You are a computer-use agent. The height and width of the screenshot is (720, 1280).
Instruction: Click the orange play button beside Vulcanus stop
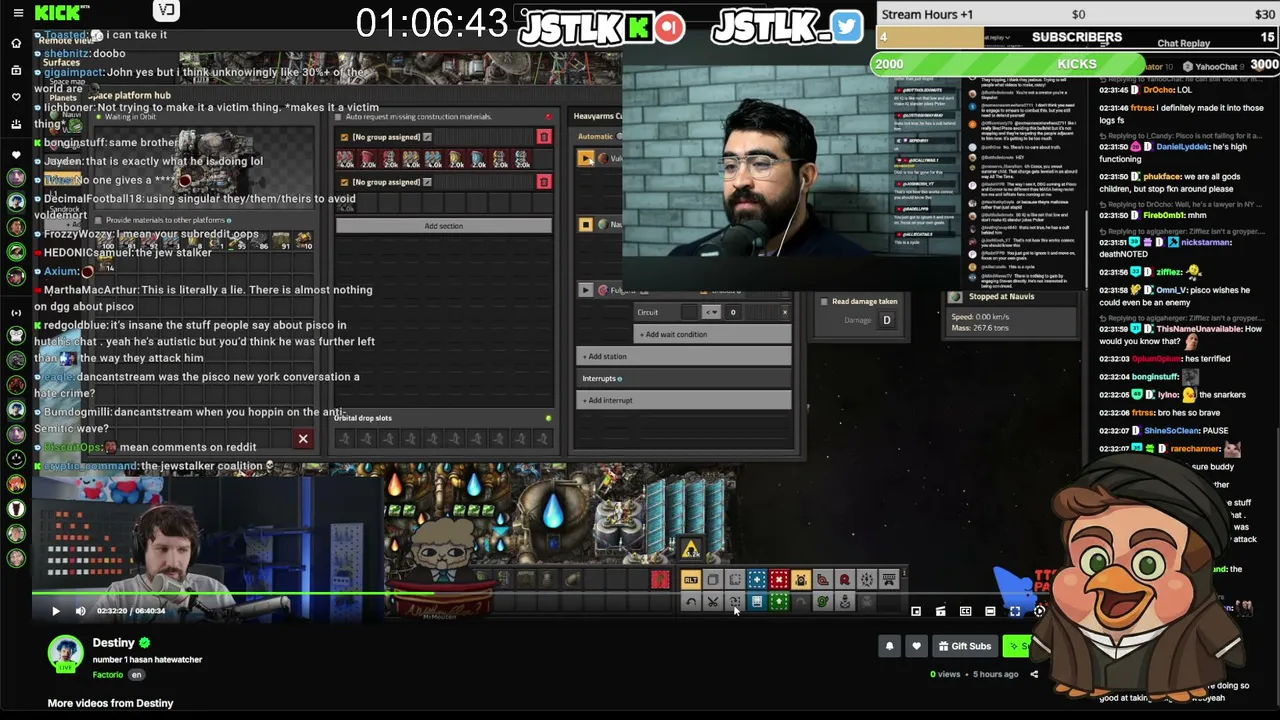[x=586, y=158]
